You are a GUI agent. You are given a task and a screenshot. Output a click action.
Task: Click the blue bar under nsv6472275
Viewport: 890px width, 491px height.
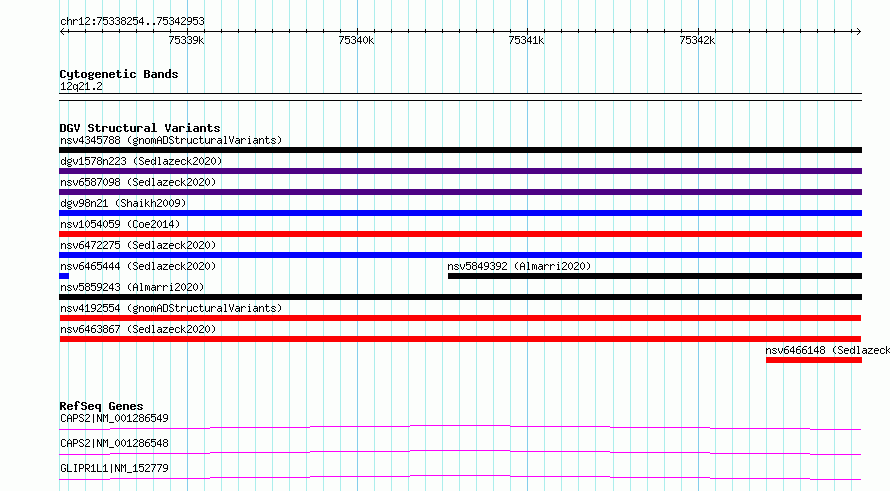point(460,255)
